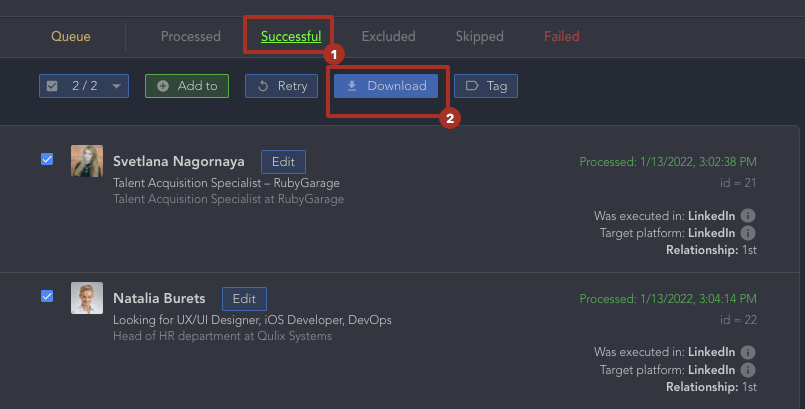The width and height of the screenshot is (805, 409).
Task: Expand the 2 / 2 selection dropdown arrow
Action: pos(117,86)
